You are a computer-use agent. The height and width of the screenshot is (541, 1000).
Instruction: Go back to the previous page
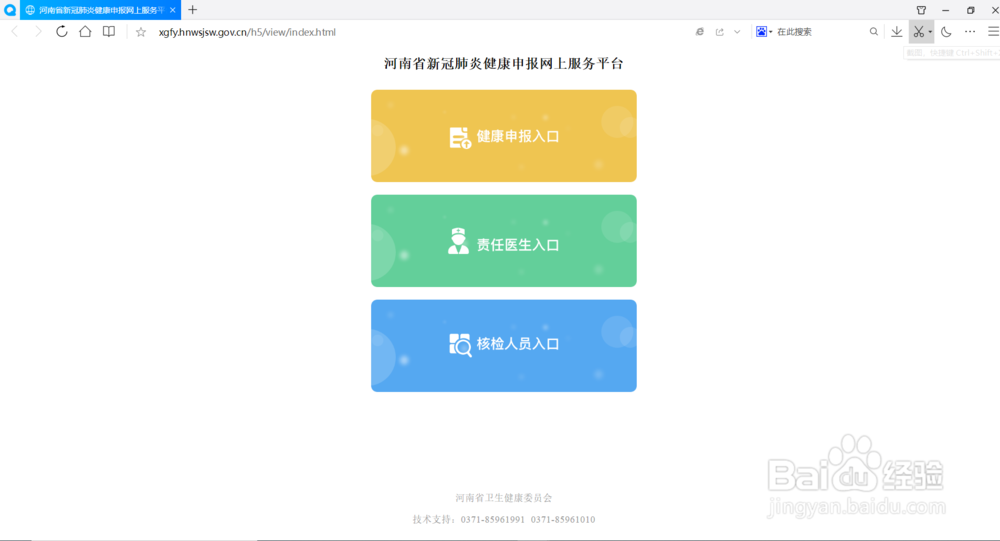pos(15,31)
